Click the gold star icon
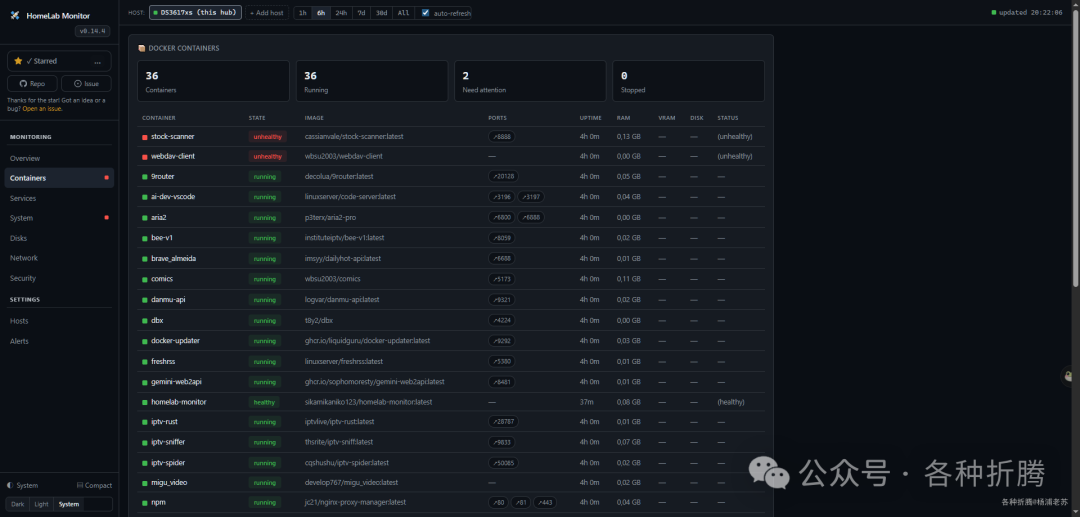 [18, 61]
